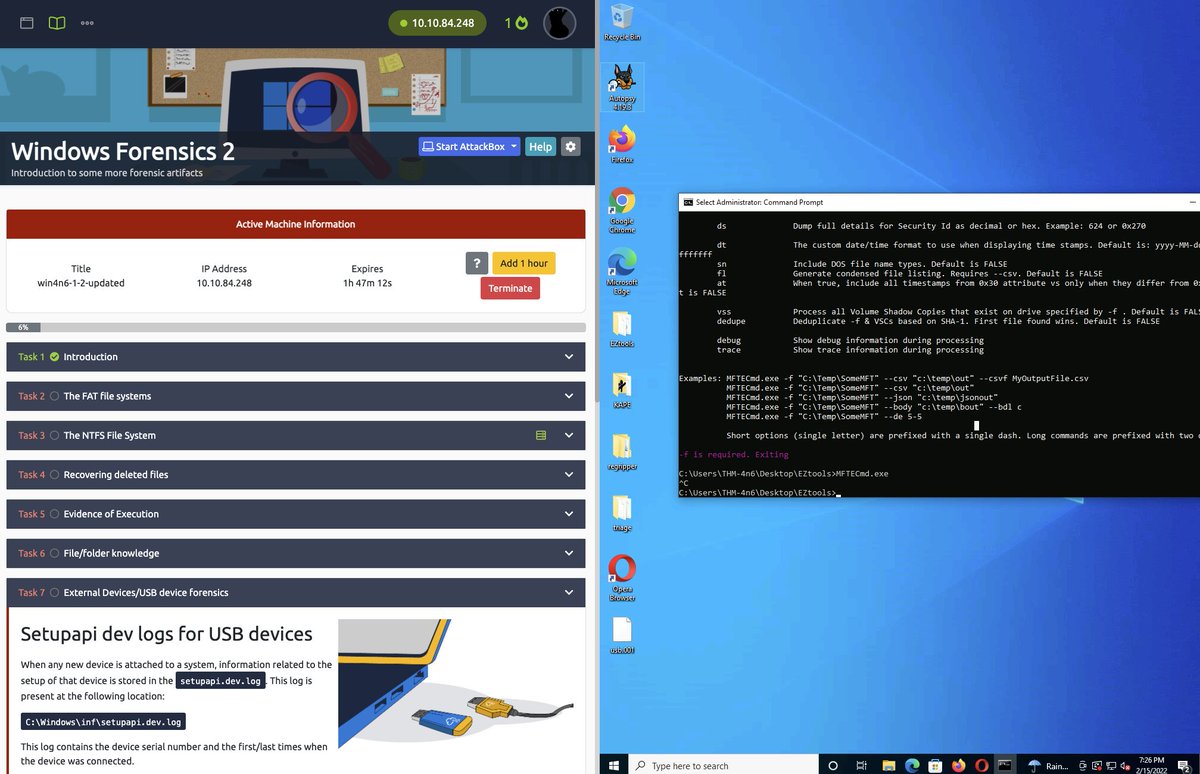
Task: Launch Google Chrome desktop shortcut
Action: (x=622, y=211)
